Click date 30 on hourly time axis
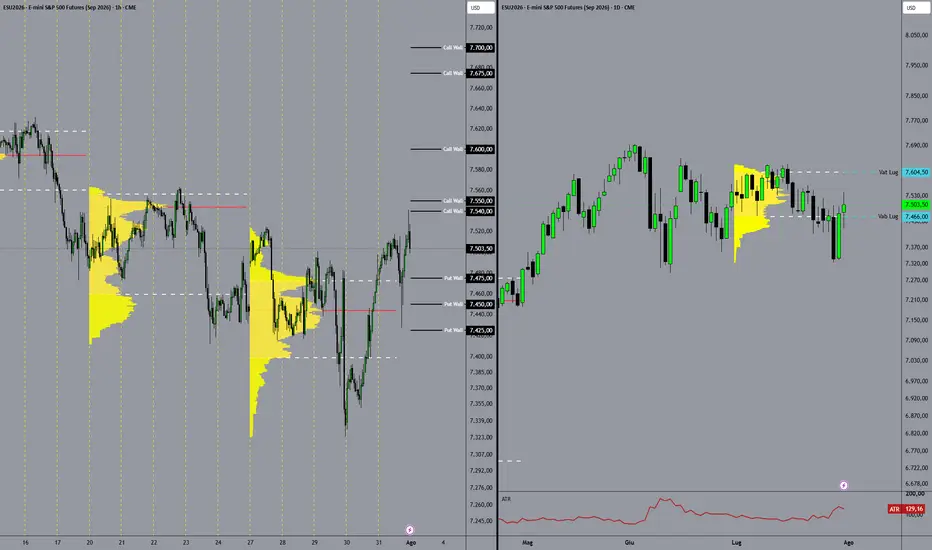 [x=347, y=542]
